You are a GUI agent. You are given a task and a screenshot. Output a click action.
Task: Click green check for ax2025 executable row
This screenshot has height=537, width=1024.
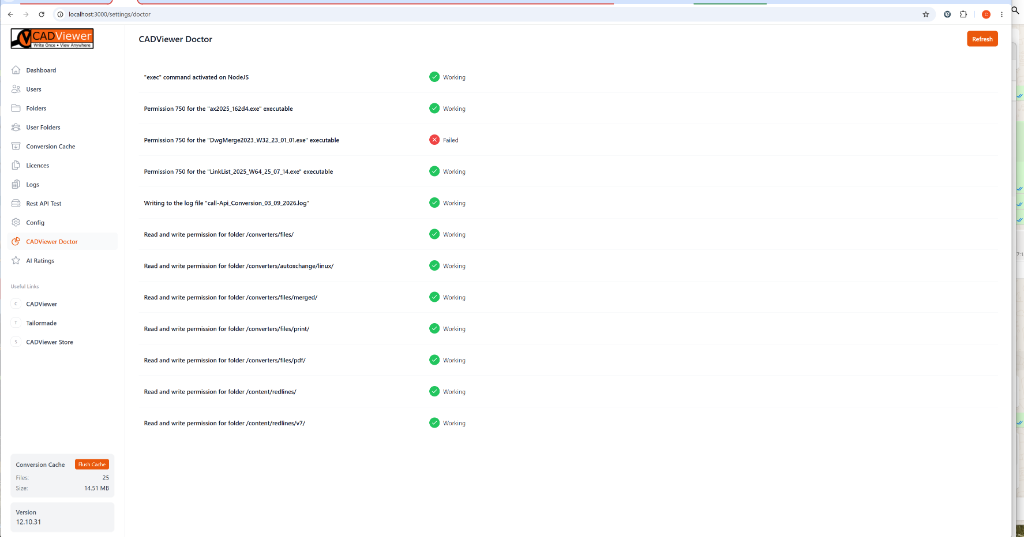click(434, 108)
